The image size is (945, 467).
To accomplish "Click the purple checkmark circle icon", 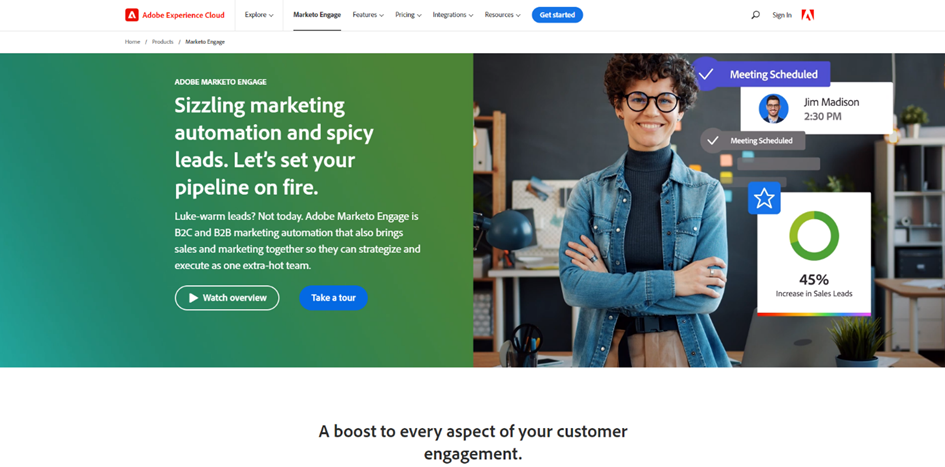I will tap(706, 74).
